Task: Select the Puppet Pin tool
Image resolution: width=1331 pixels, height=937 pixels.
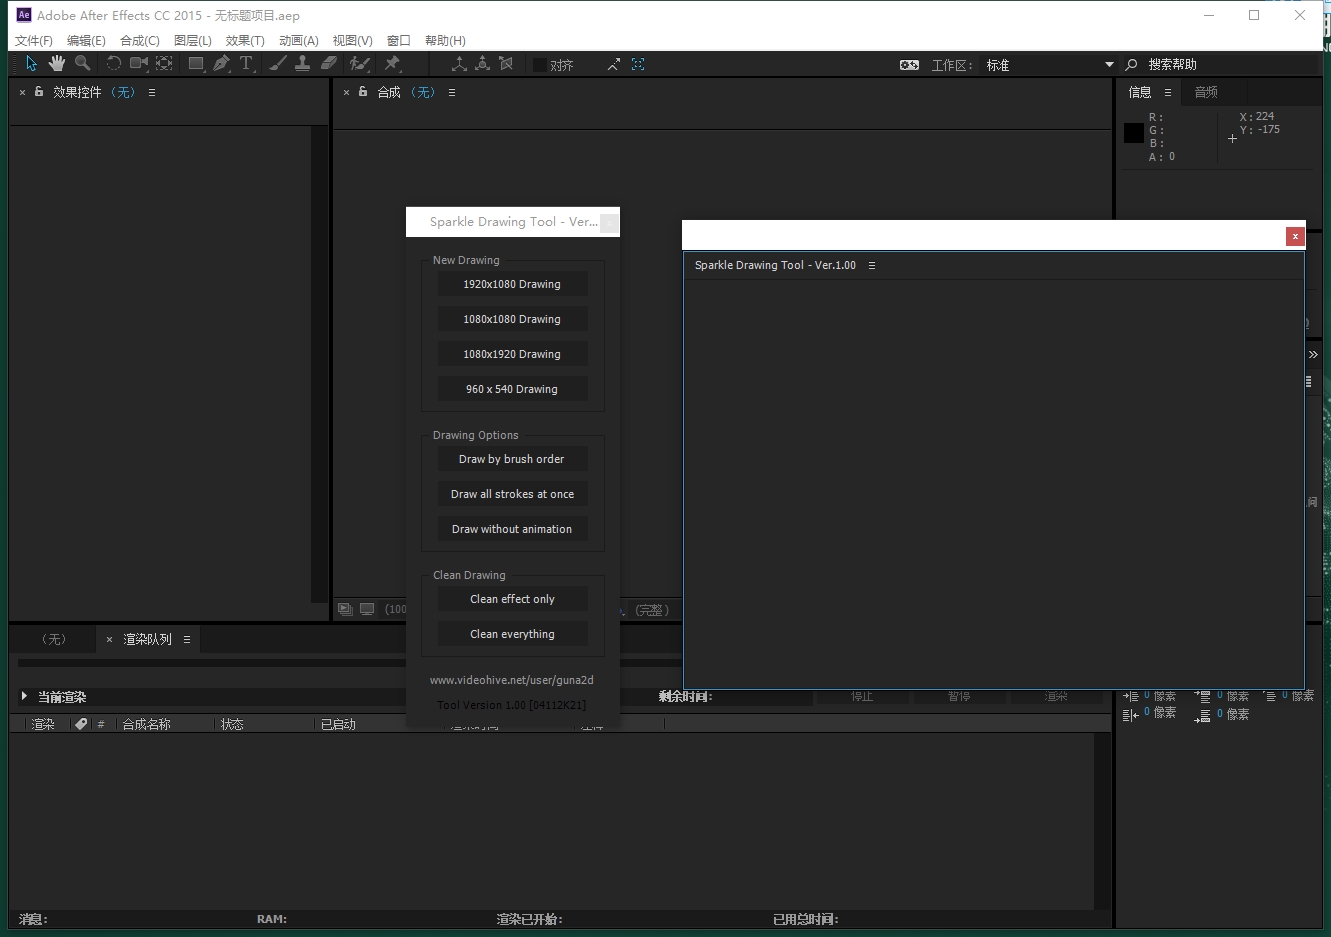Action: click(392, 64)
